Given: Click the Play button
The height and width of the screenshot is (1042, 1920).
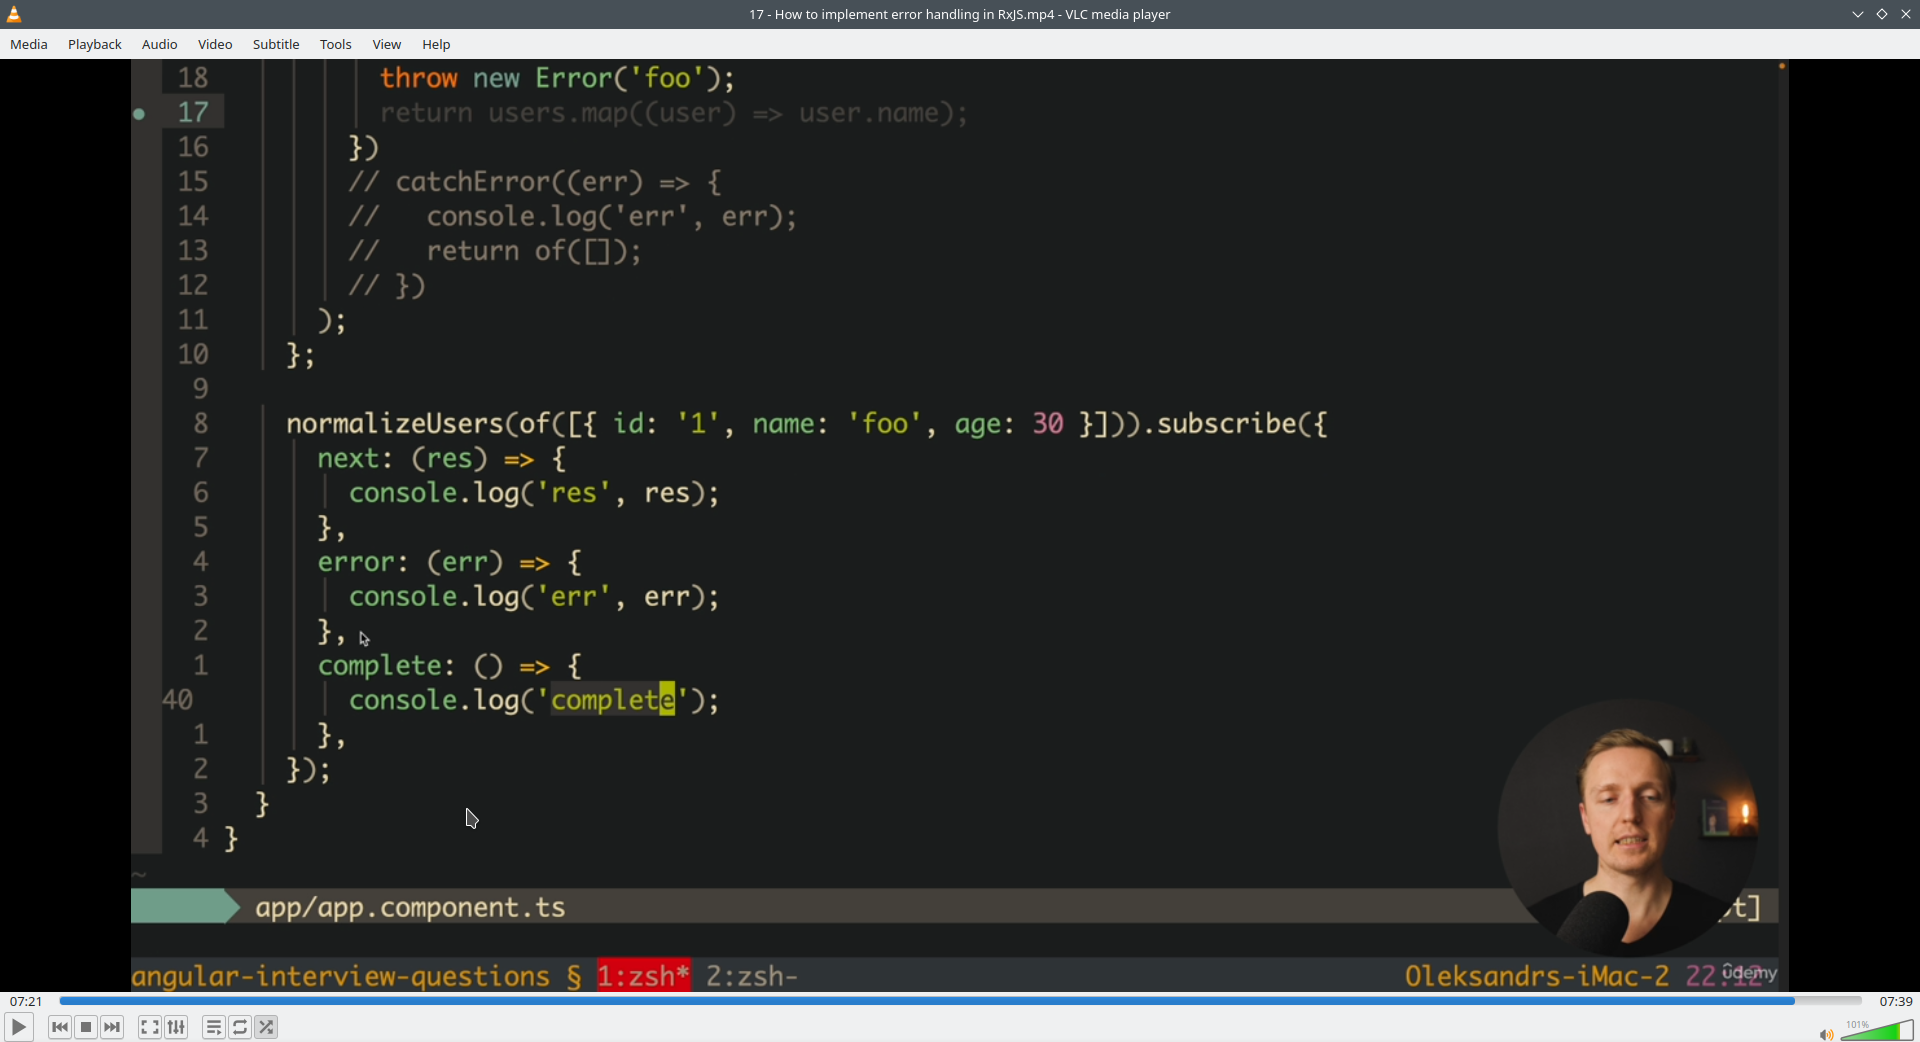Looking at the screenshot, I should tap(18, 1027).
